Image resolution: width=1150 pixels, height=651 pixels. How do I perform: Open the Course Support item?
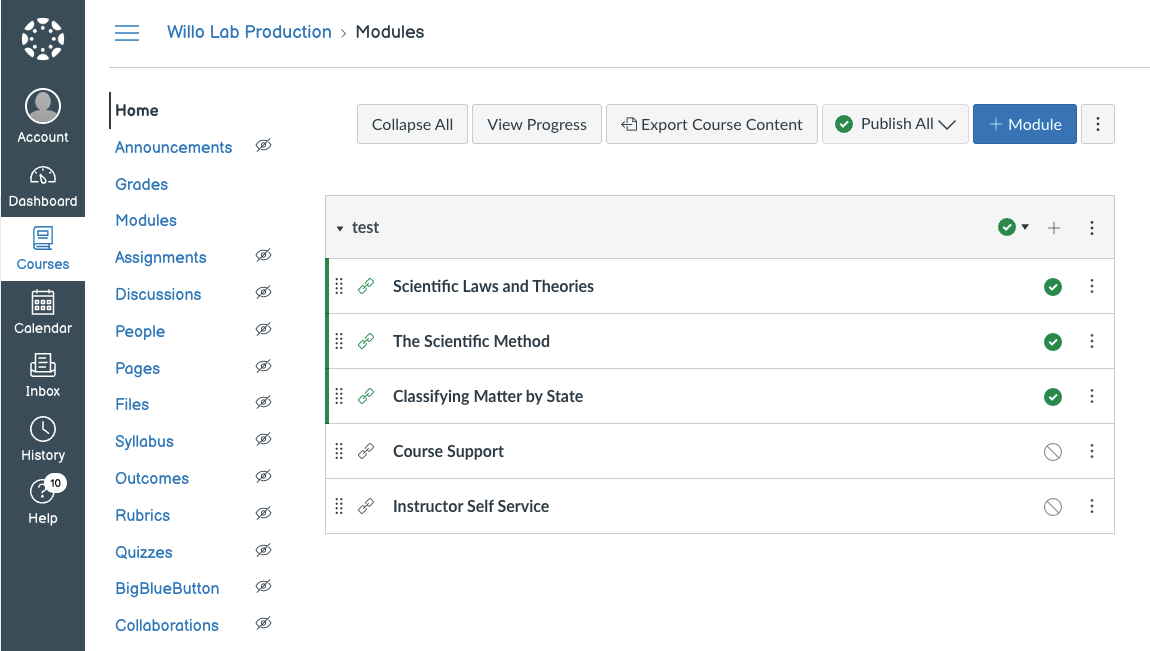pos(448,451)
